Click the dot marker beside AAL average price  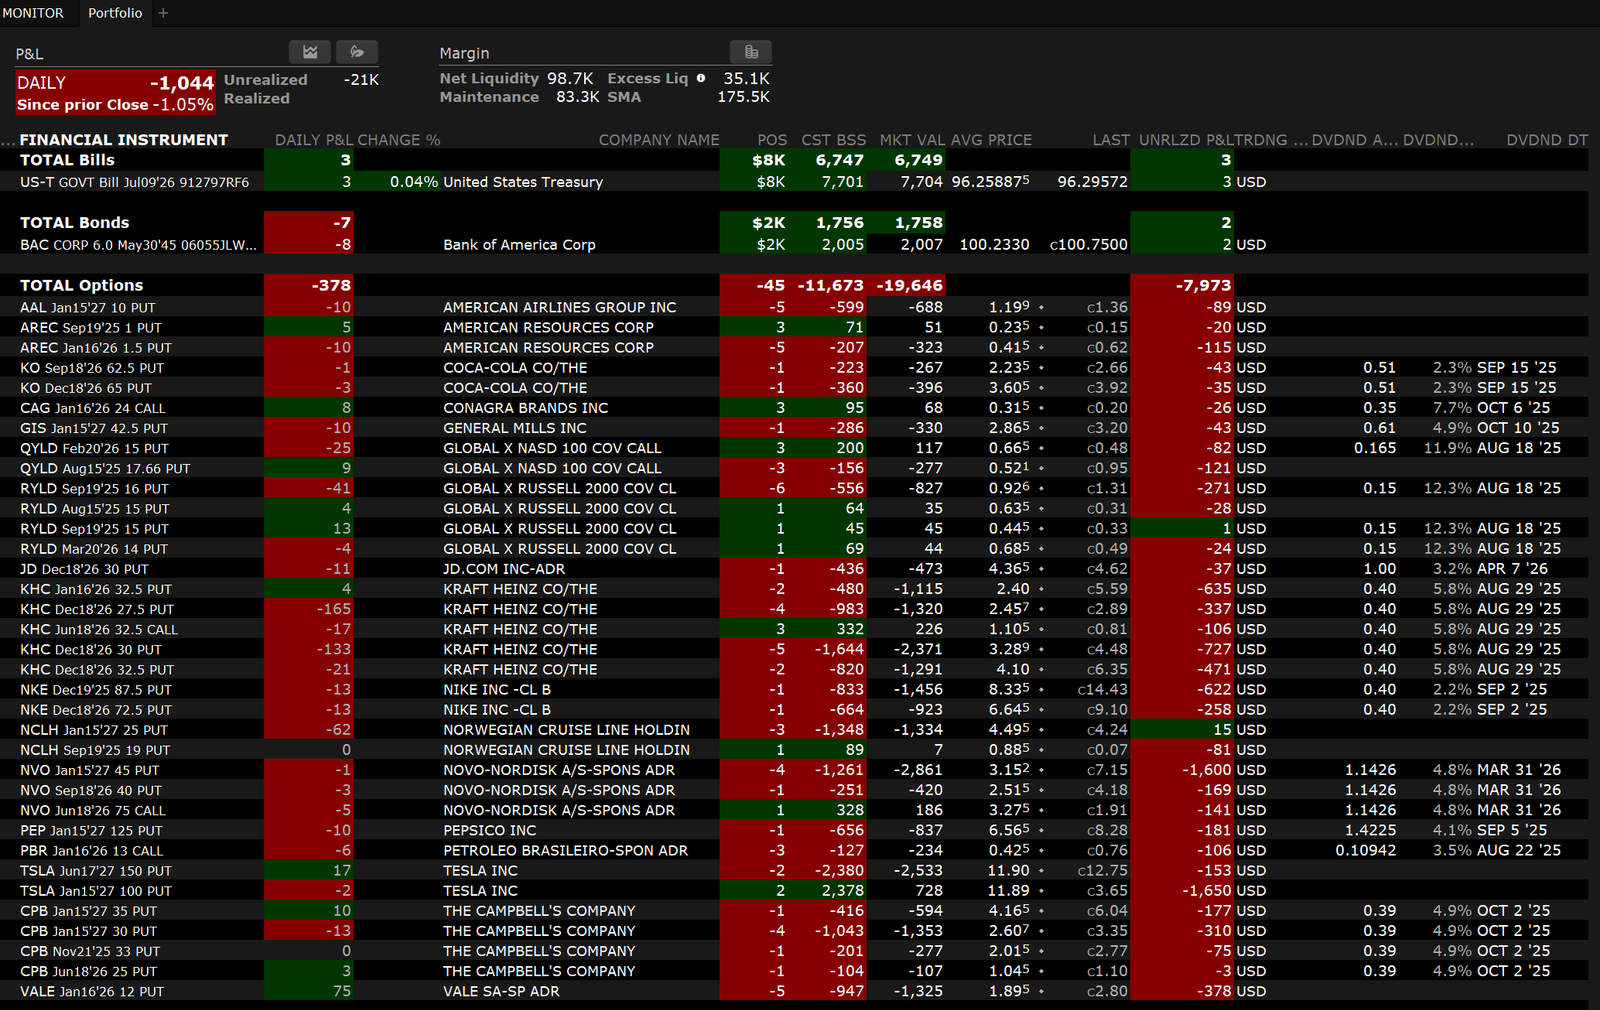pyautogui.click(x=1041, y=308)
